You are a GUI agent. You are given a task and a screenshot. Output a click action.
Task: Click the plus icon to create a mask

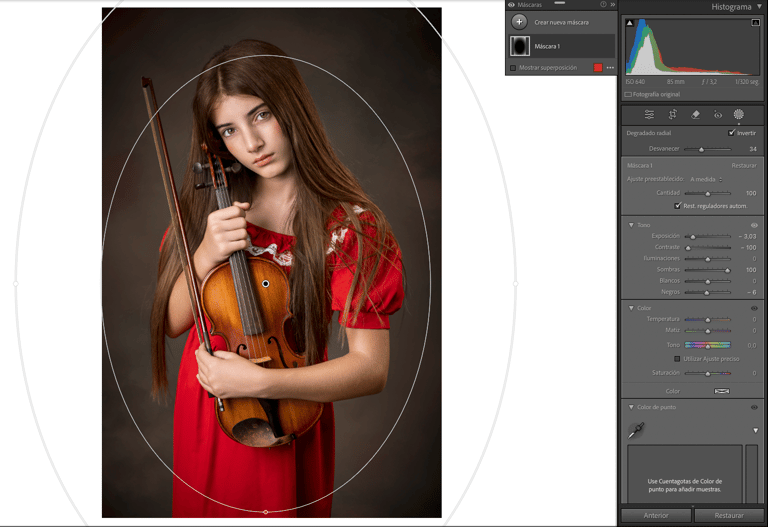[519, 22]
